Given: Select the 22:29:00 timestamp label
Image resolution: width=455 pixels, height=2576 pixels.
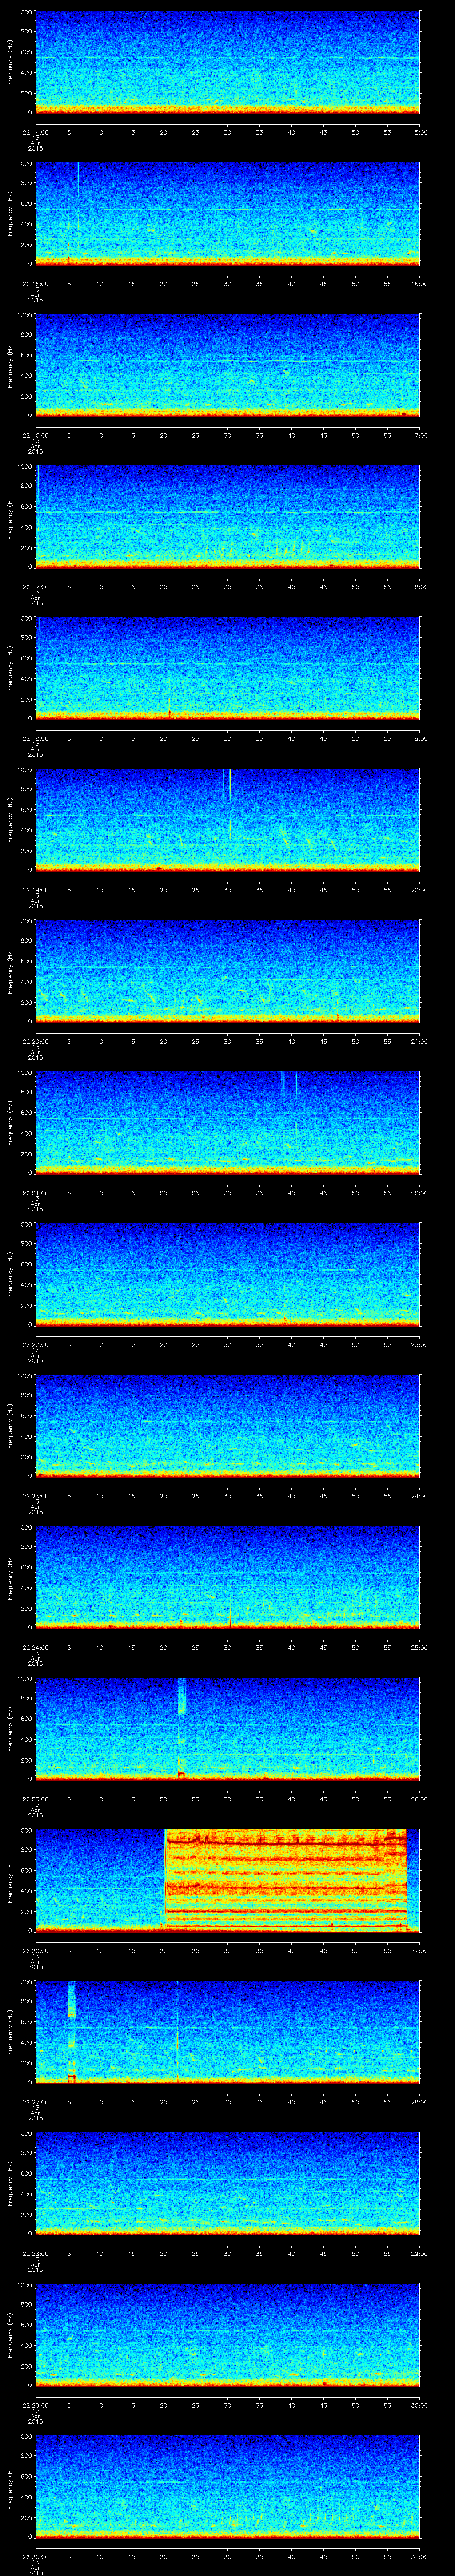Looking at the screenshot, I should (x=35, y=2405).
